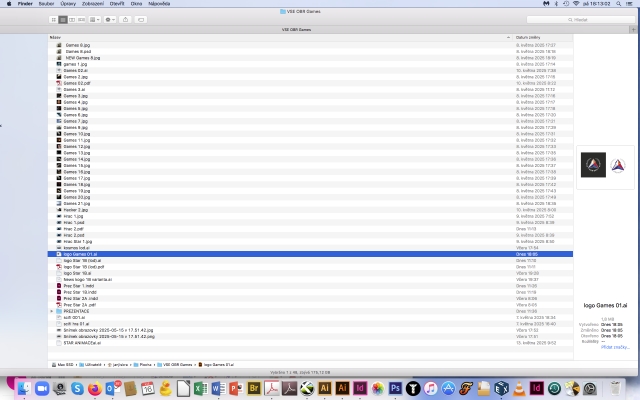Open Photoshop from the Dock
This screenshot has height=400, width=640.
(395, 389)
